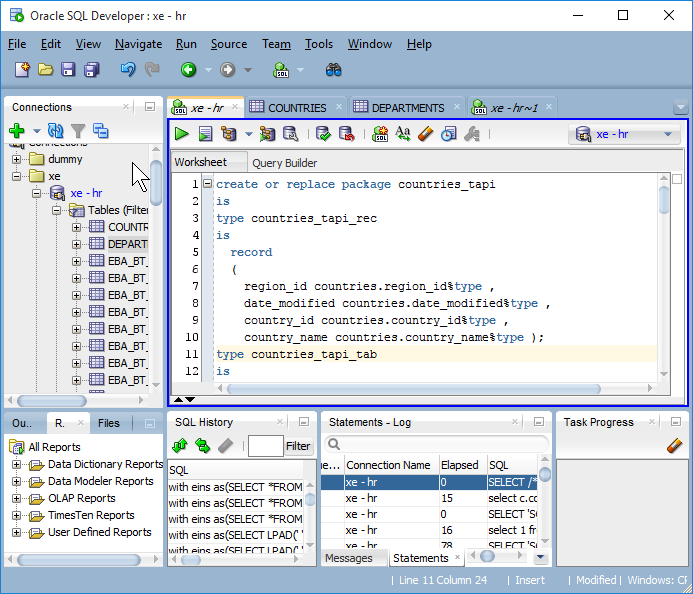693x594 pixels.
Task: Open a SQL Worksheet via main toolbar icon
Action: tap(281, 69)
